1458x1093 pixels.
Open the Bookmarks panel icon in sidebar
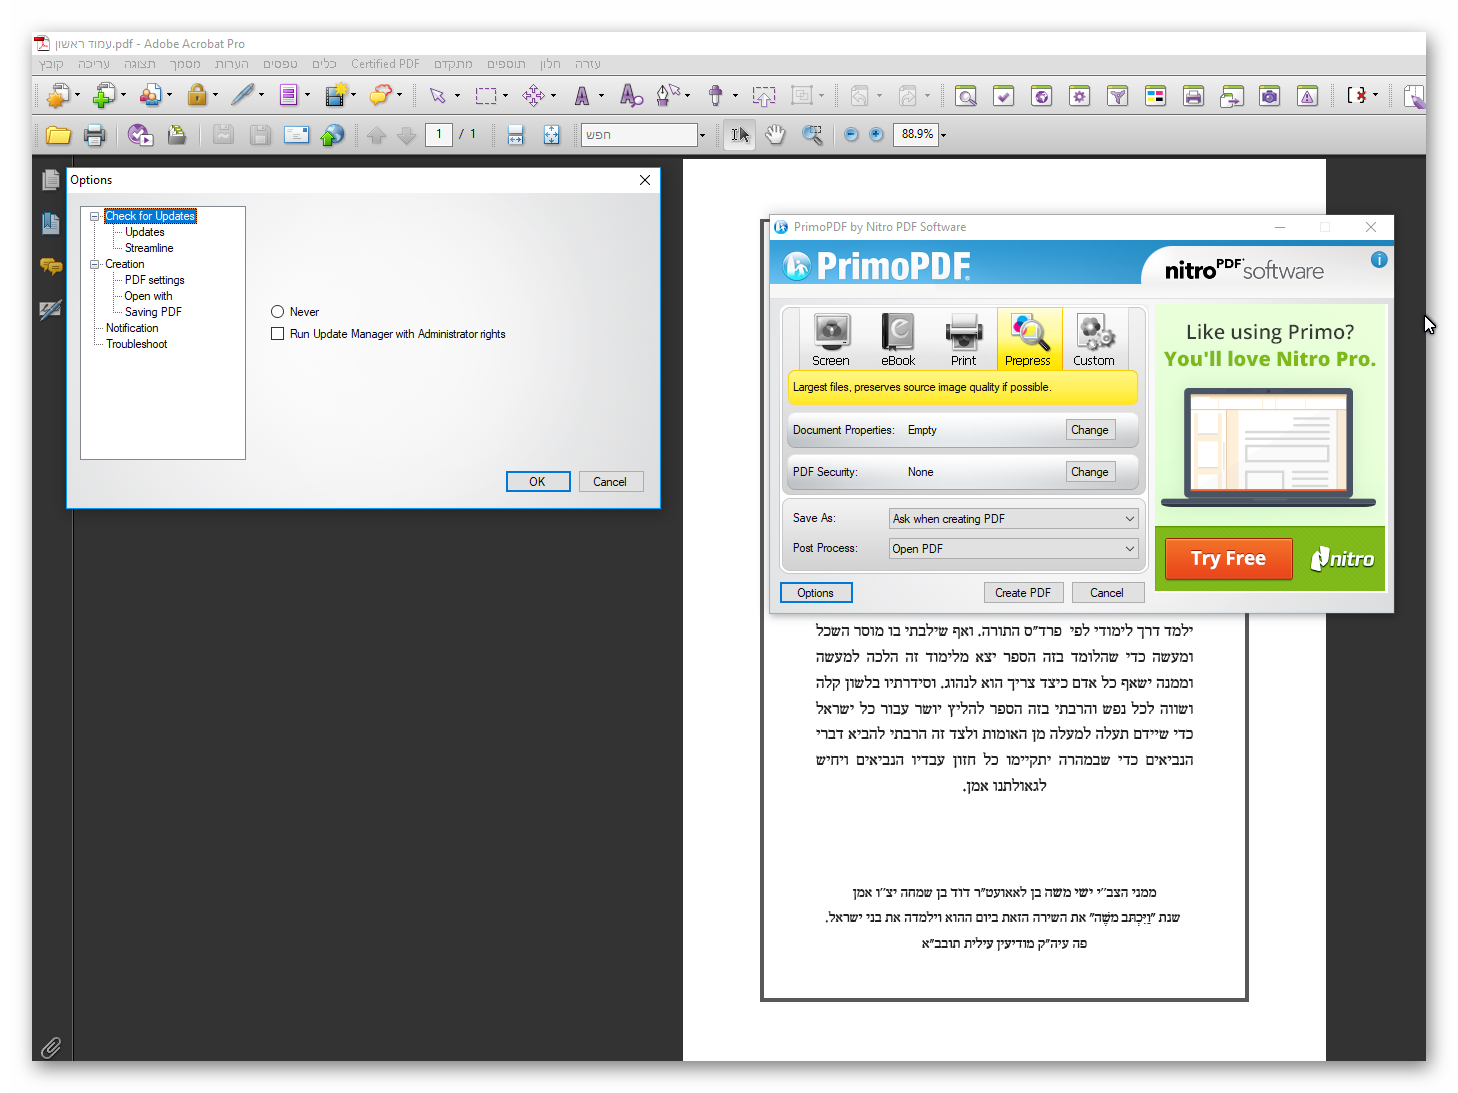pos(51,223)
